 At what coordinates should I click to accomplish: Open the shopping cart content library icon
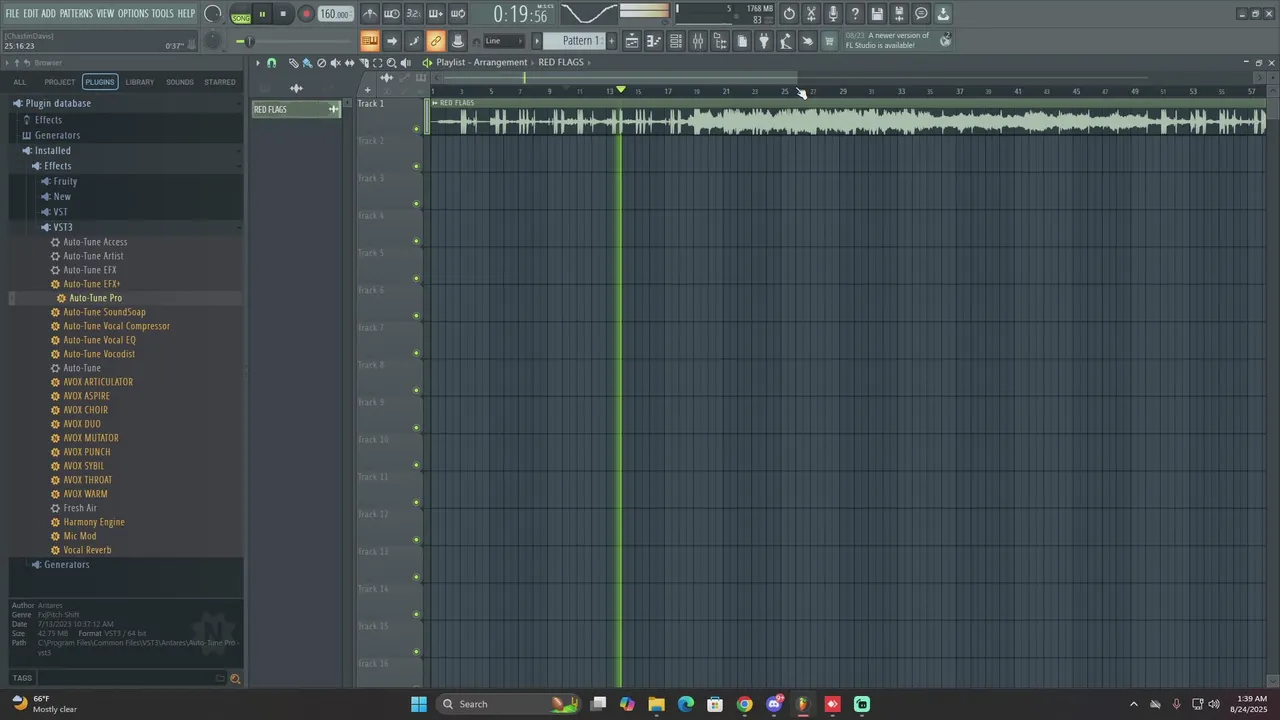[829, 41]
